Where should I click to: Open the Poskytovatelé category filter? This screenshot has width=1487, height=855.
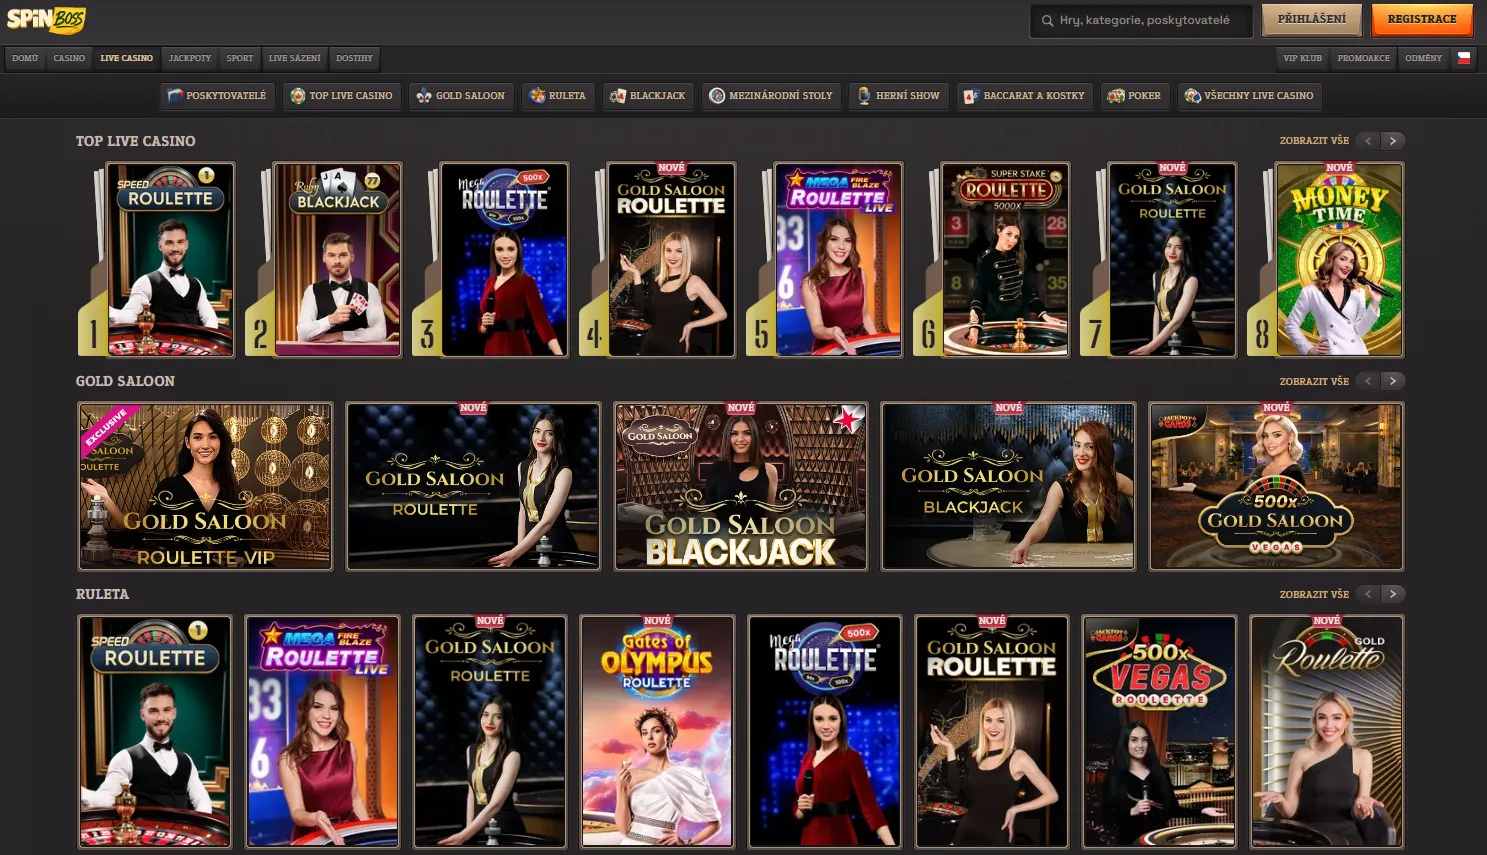(x=217, y=96)
